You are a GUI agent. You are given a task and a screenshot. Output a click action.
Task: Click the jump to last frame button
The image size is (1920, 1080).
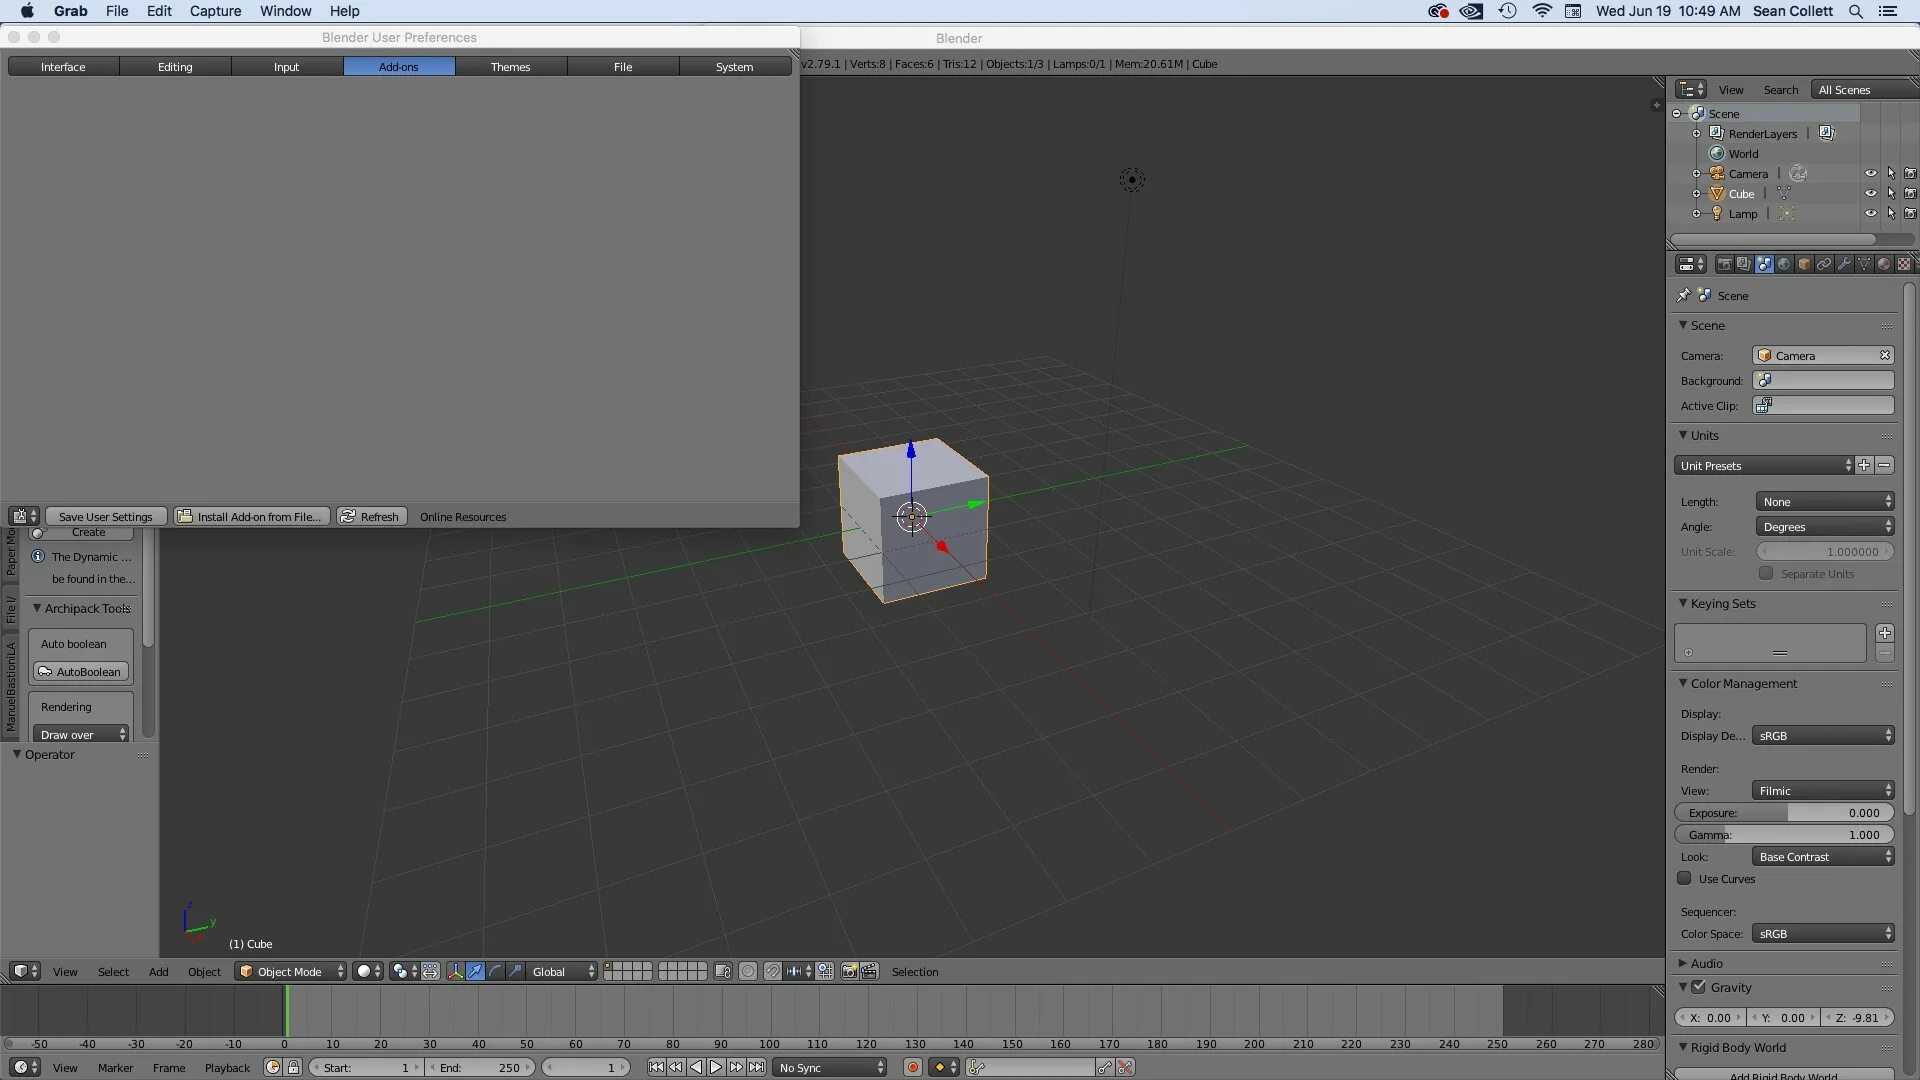(x=757, y=1067)
